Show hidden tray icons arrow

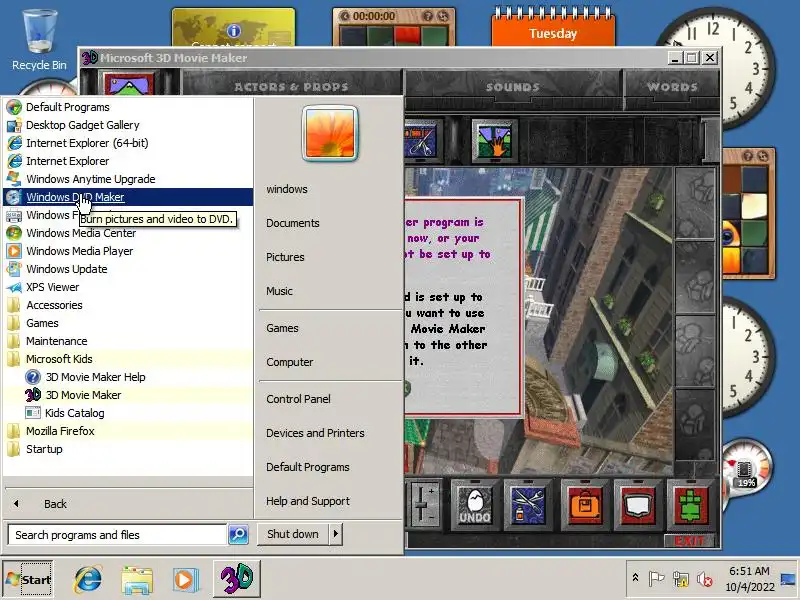pyautogui.click(x=635, y=578)
